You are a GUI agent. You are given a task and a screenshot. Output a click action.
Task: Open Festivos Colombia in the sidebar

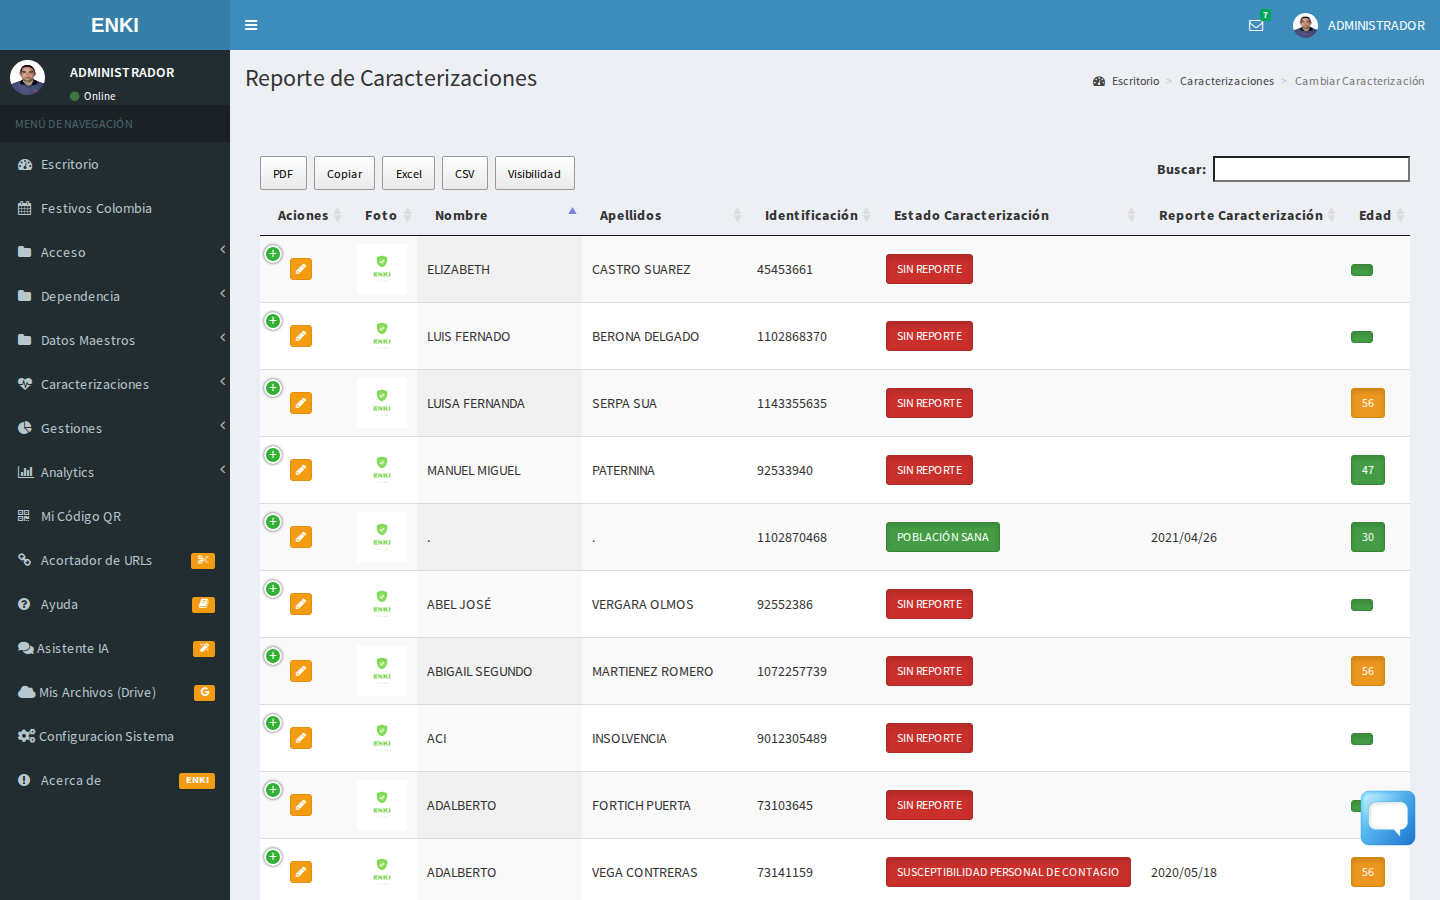pos(115,208)
